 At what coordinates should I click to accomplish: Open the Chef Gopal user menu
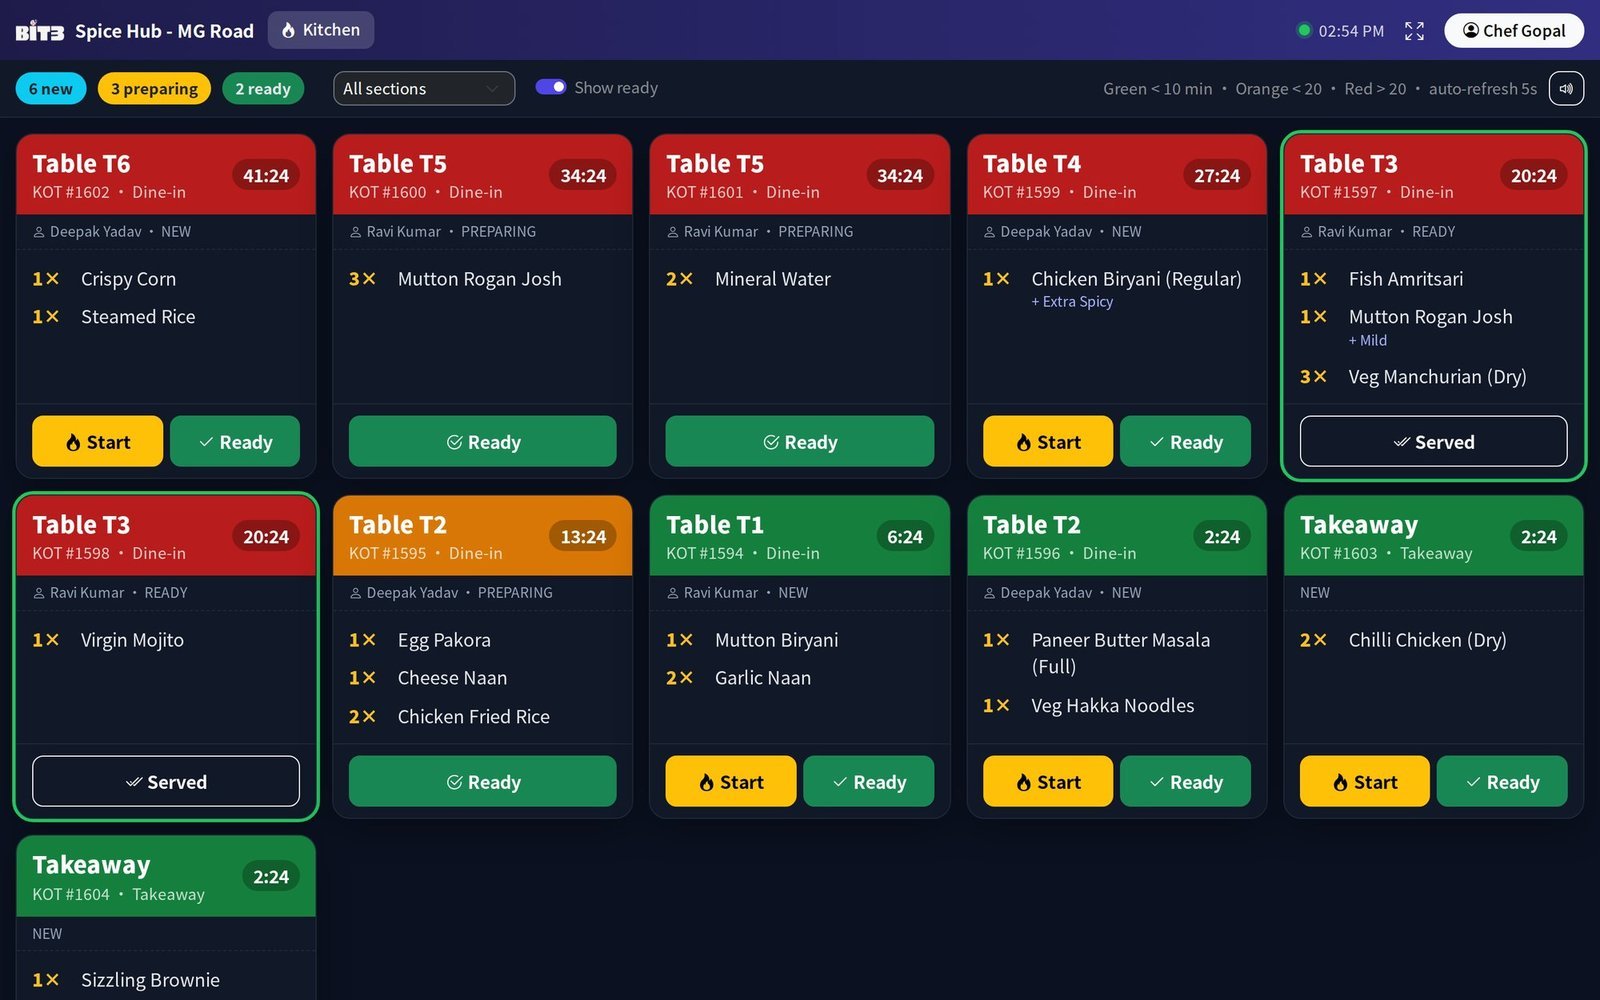pos(1514,30)
